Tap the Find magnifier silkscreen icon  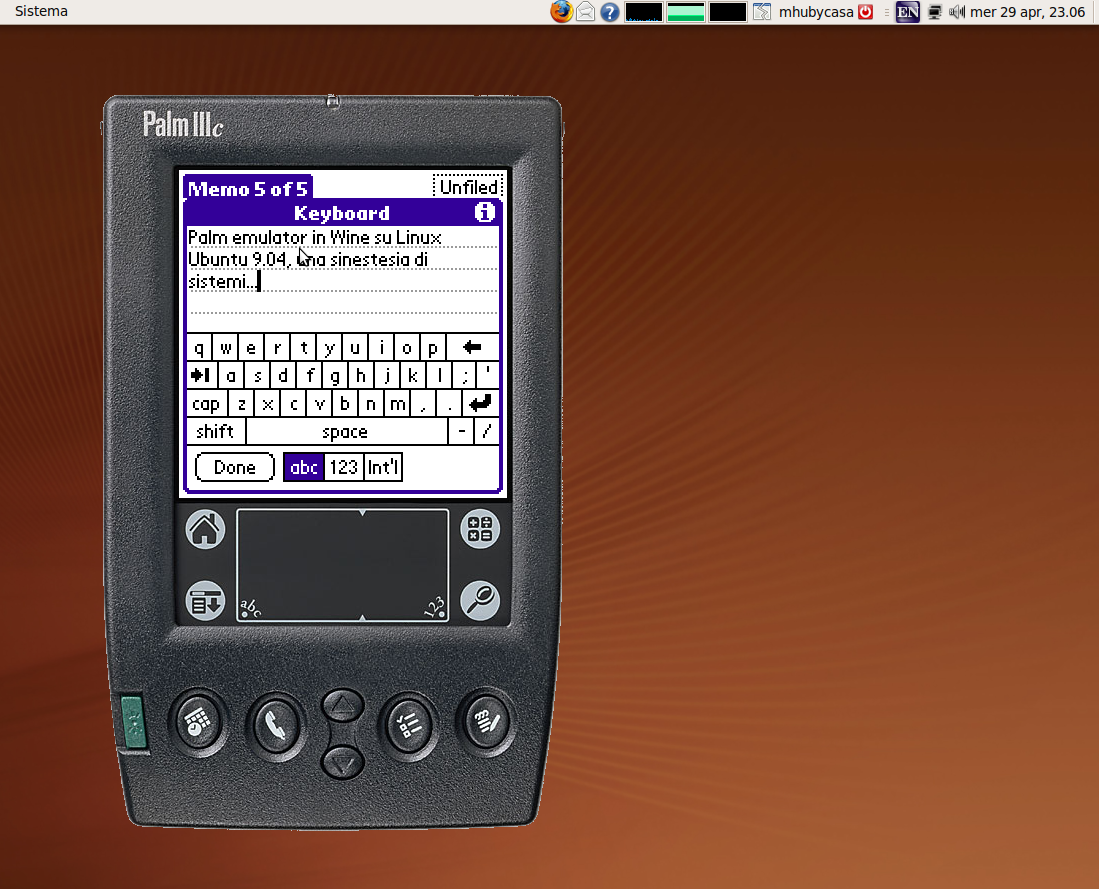[x=480, y=601]
